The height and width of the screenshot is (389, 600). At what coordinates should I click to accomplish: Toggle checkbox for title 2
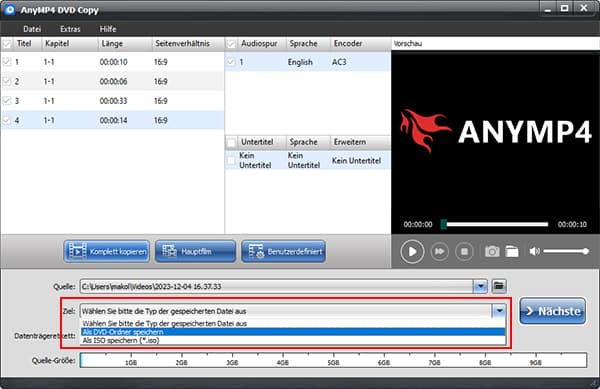[x=7, y=81]
